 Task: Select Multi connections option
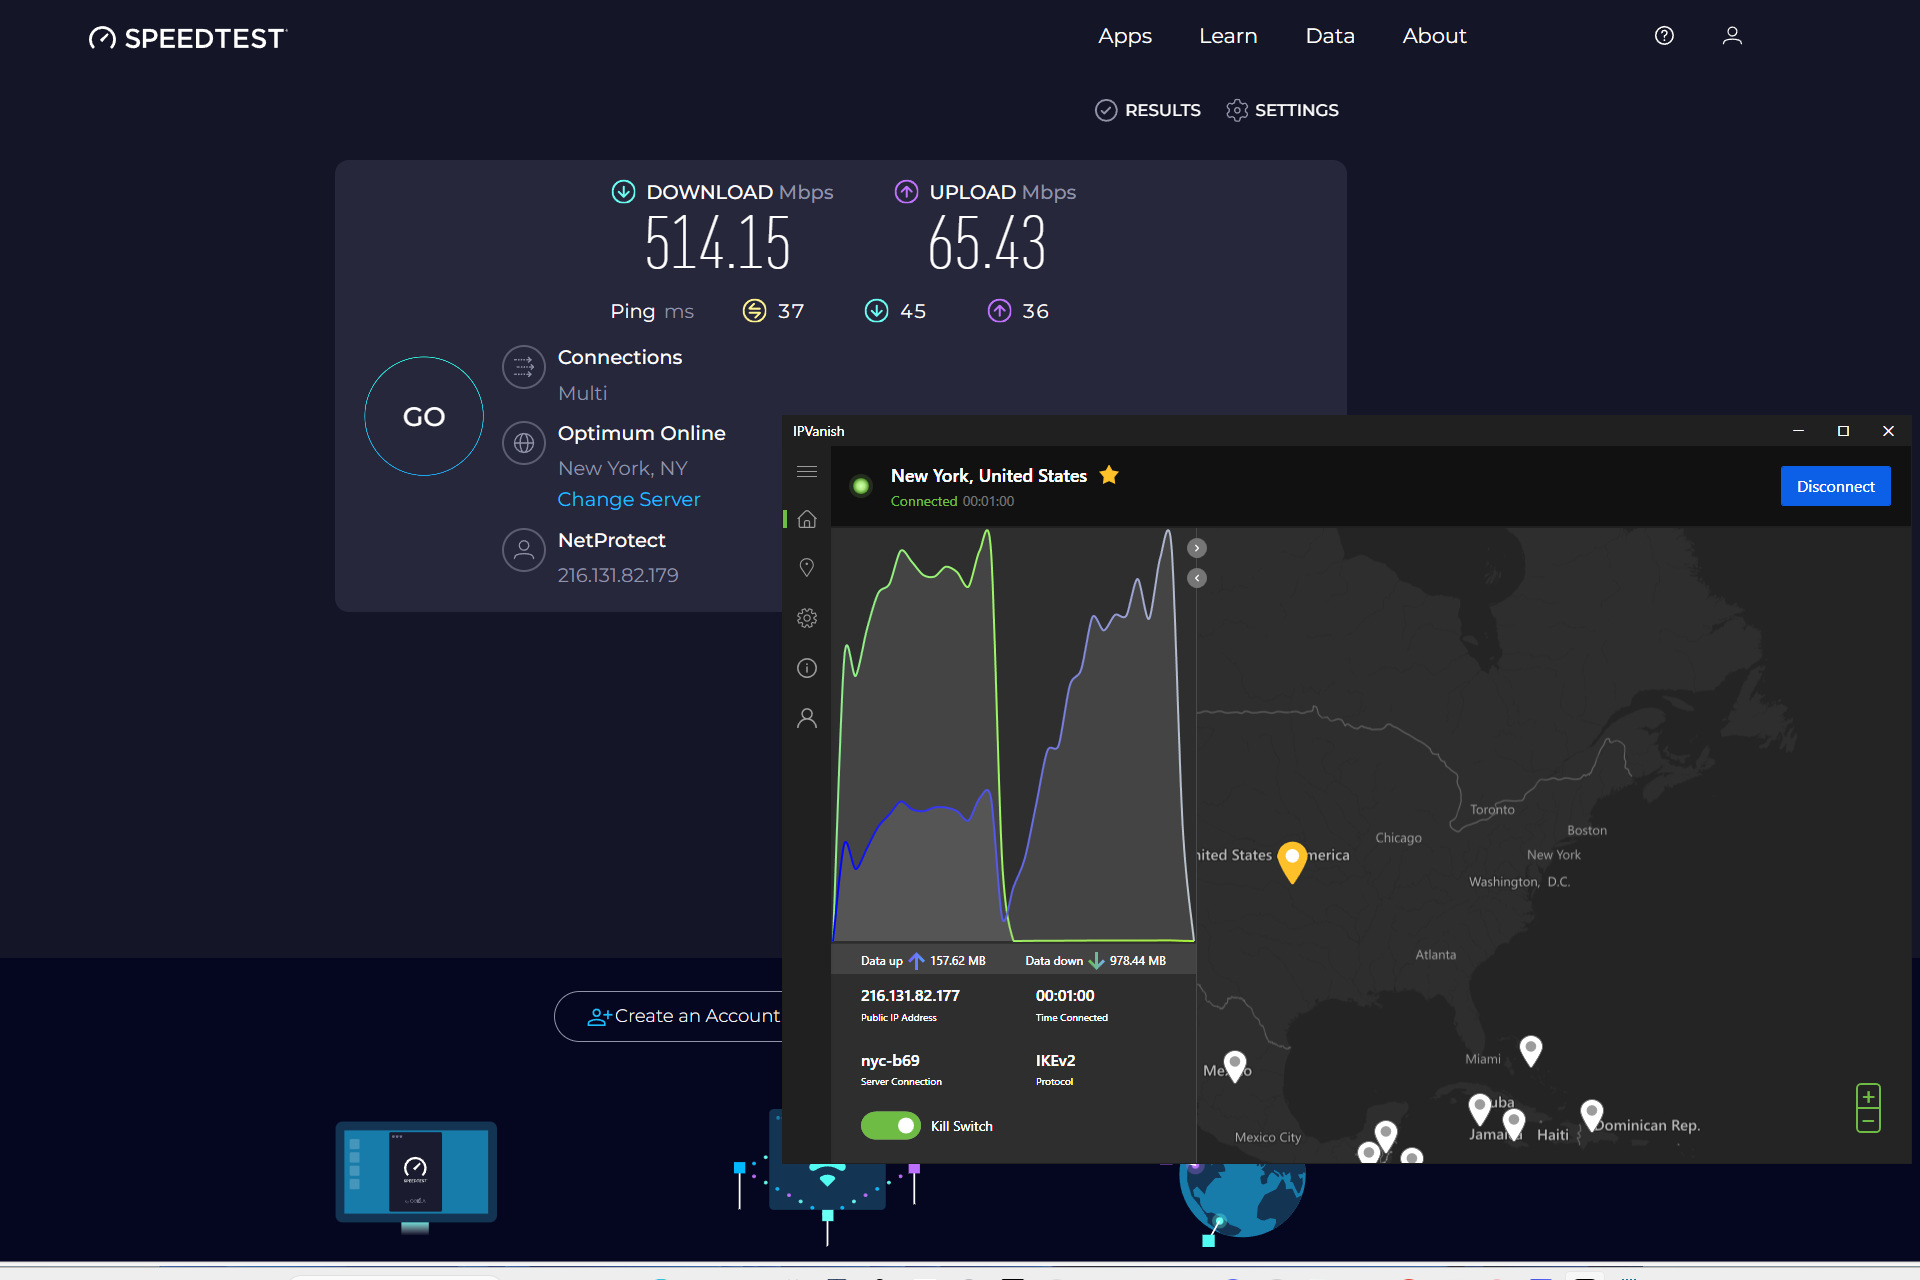(x=582, y=393)
